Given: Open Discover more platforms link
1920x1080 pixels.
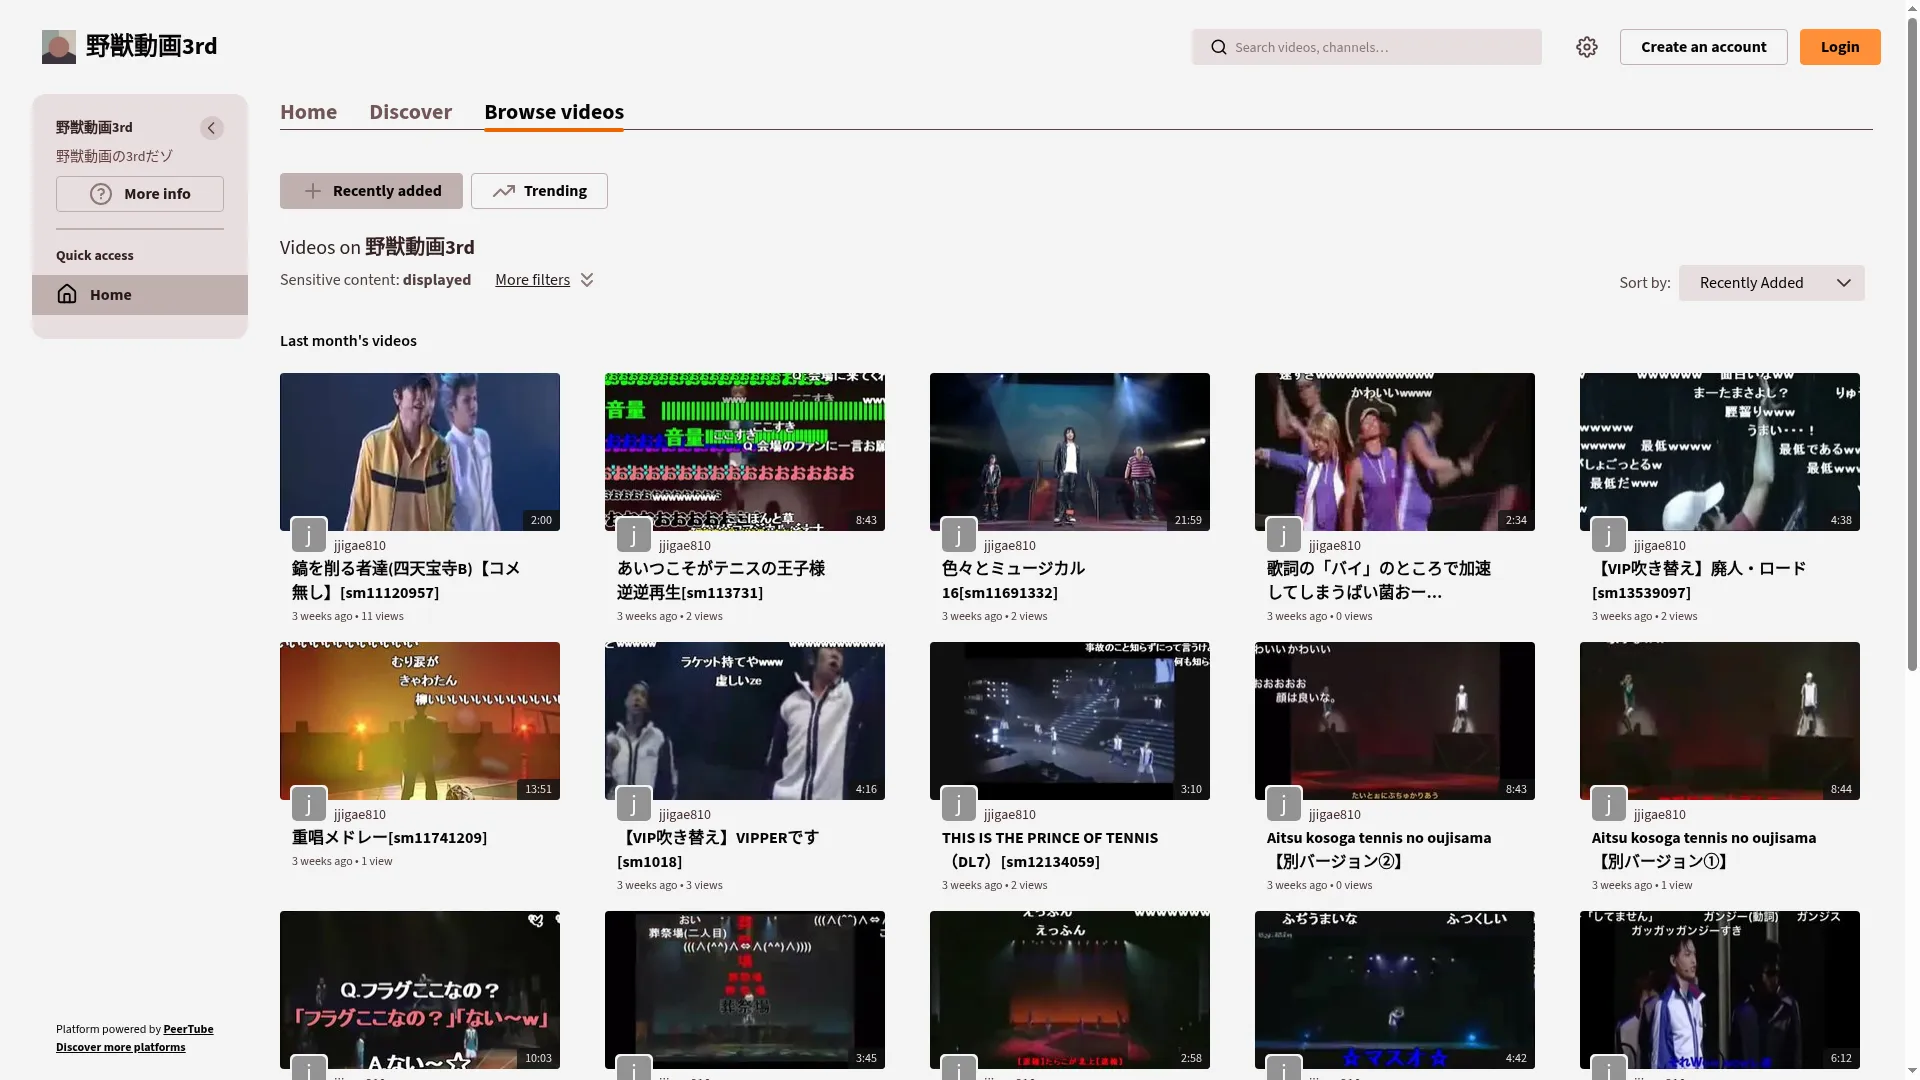Looking at the screenshot, I should 120,1047.
